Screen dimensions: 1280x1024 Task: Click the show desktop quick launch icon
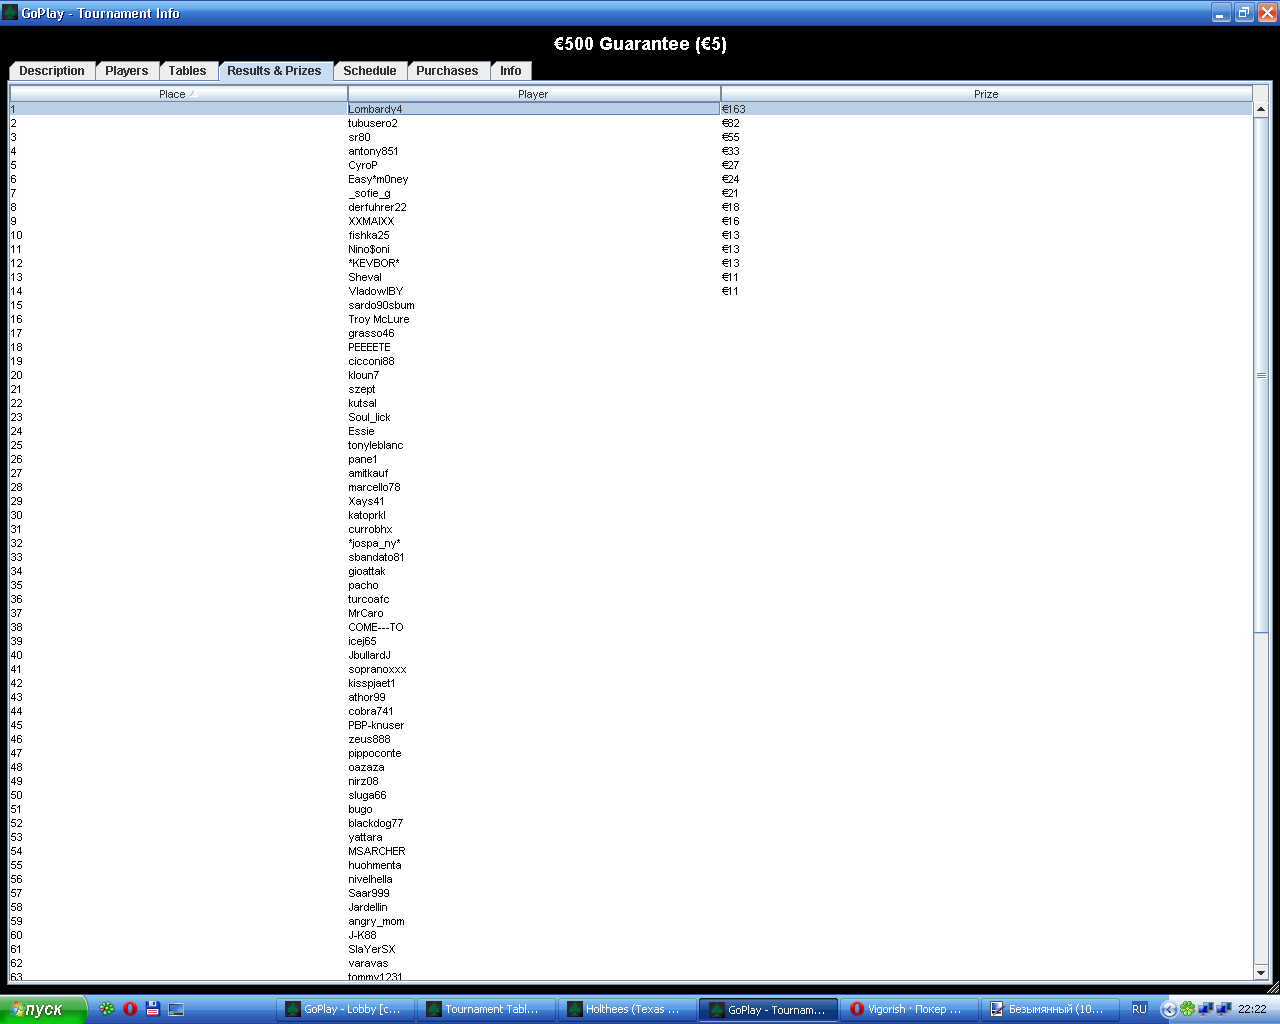(x=176, y=1009)
